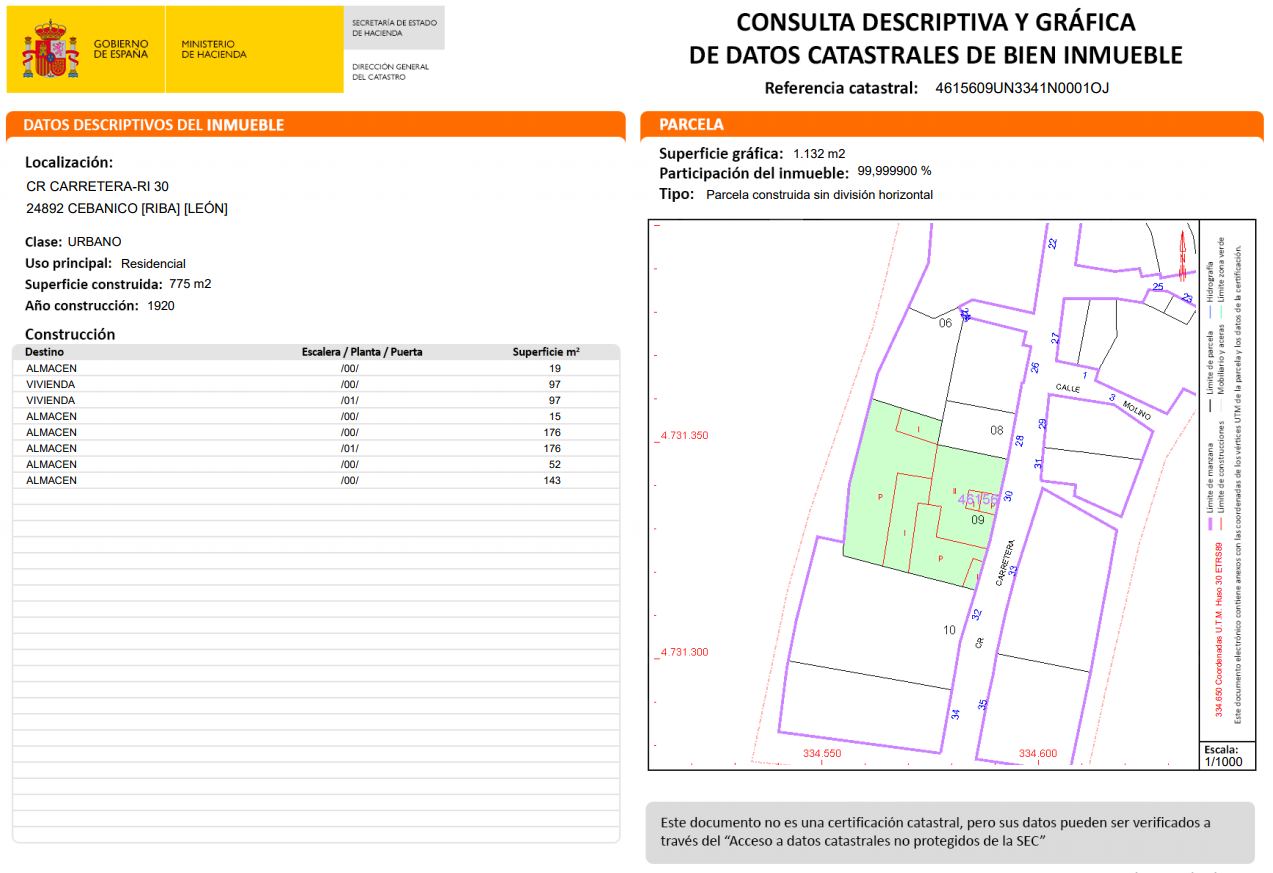Screen dimensions: 1273x873
Task: Click the coordinate label '4.731.350'
Action: point(684,436)
